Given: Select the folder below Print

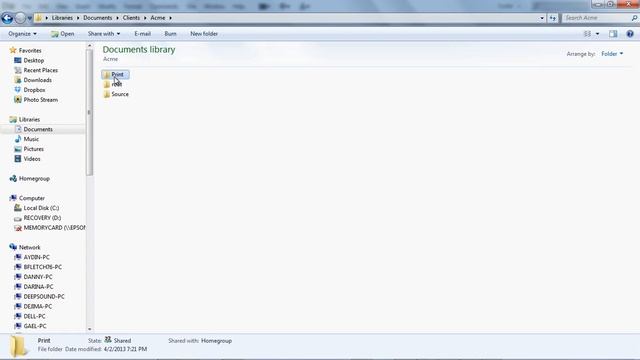Looking at the screenshot, I should [113, 84].
